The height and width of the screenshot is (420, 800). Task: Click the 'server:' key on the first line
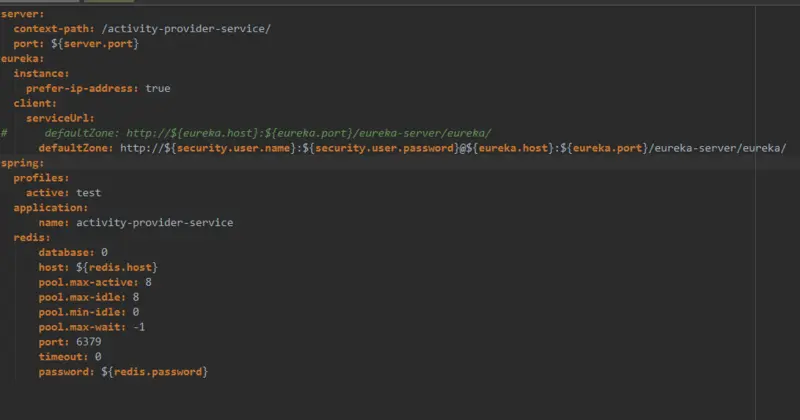pos(22,14)
